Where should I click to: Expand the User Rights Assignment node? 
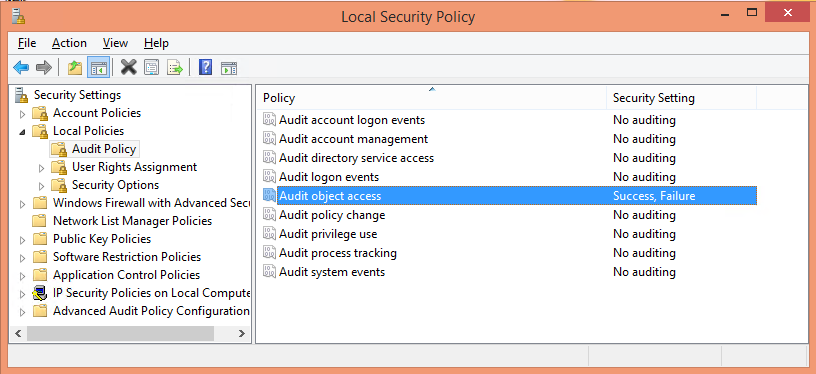(x=42, y=168)
